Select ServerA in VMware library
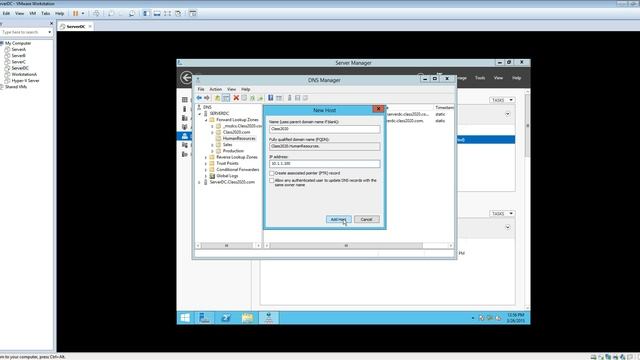The height and width of the screenshot is (360, 640). point(18,49)
